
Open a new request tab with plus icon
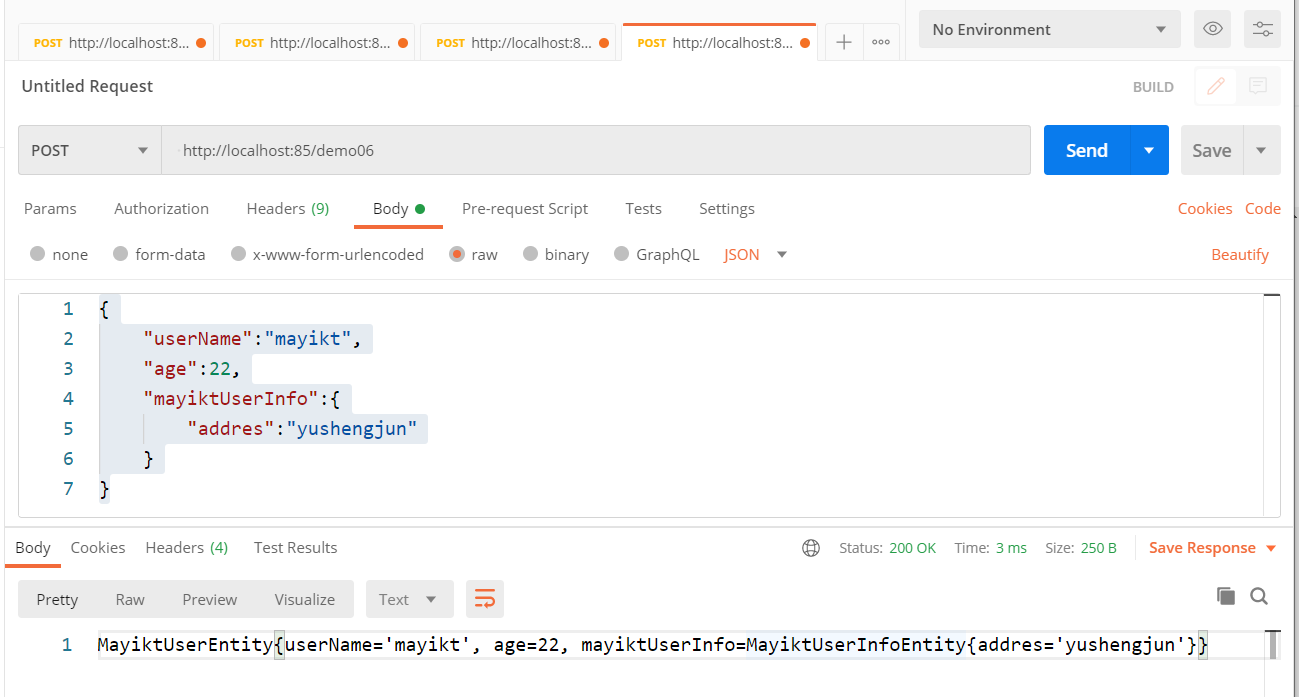click(x=844, y=43)
